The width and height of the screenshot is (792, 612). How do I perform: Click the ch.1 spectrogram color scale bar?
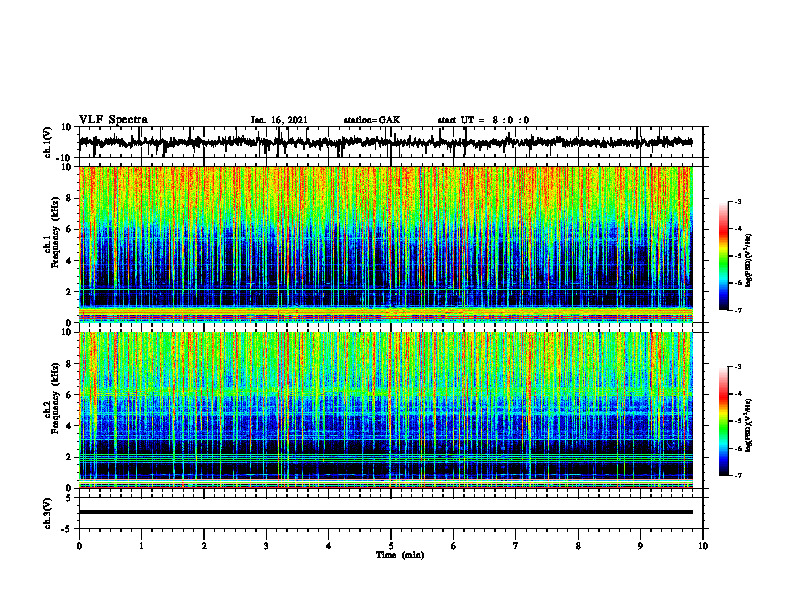click(x=724, y=256)
